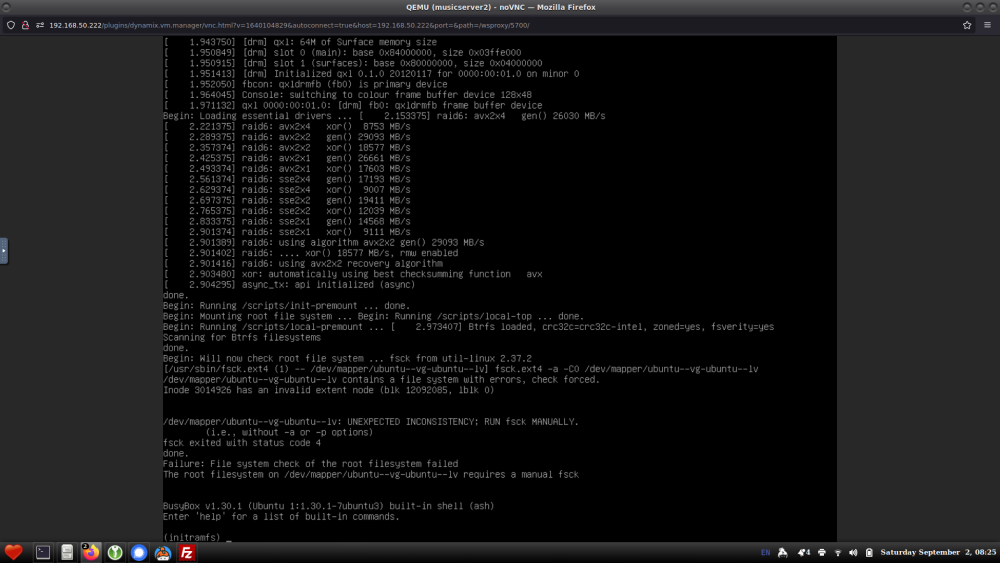Open the green key password manager app
Image resolution: width=1000 pixels, height=563 pixels.
pyautogui.click(x=115, y=553)
